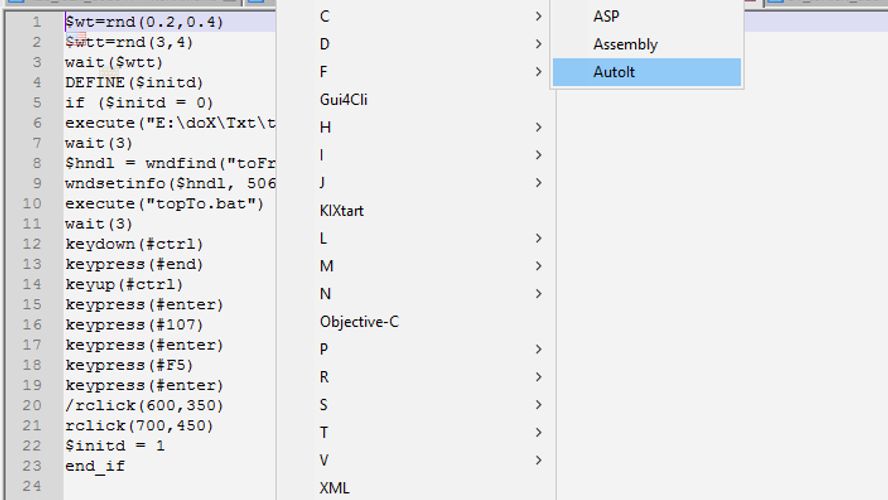Choose KIXtart from the language list

pyautogui.click(x=340, y=210)
